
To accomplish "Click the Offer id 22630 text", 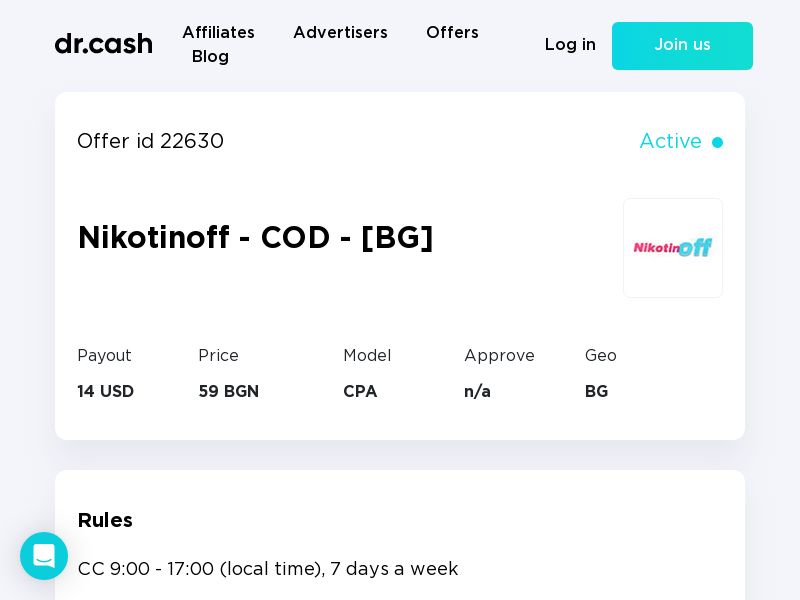I will tap(150, 142).
